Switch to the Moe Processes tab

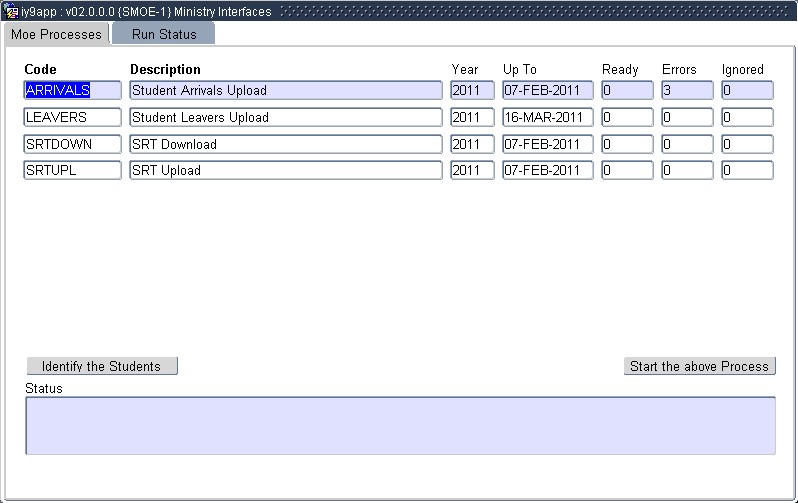(56, 34)
